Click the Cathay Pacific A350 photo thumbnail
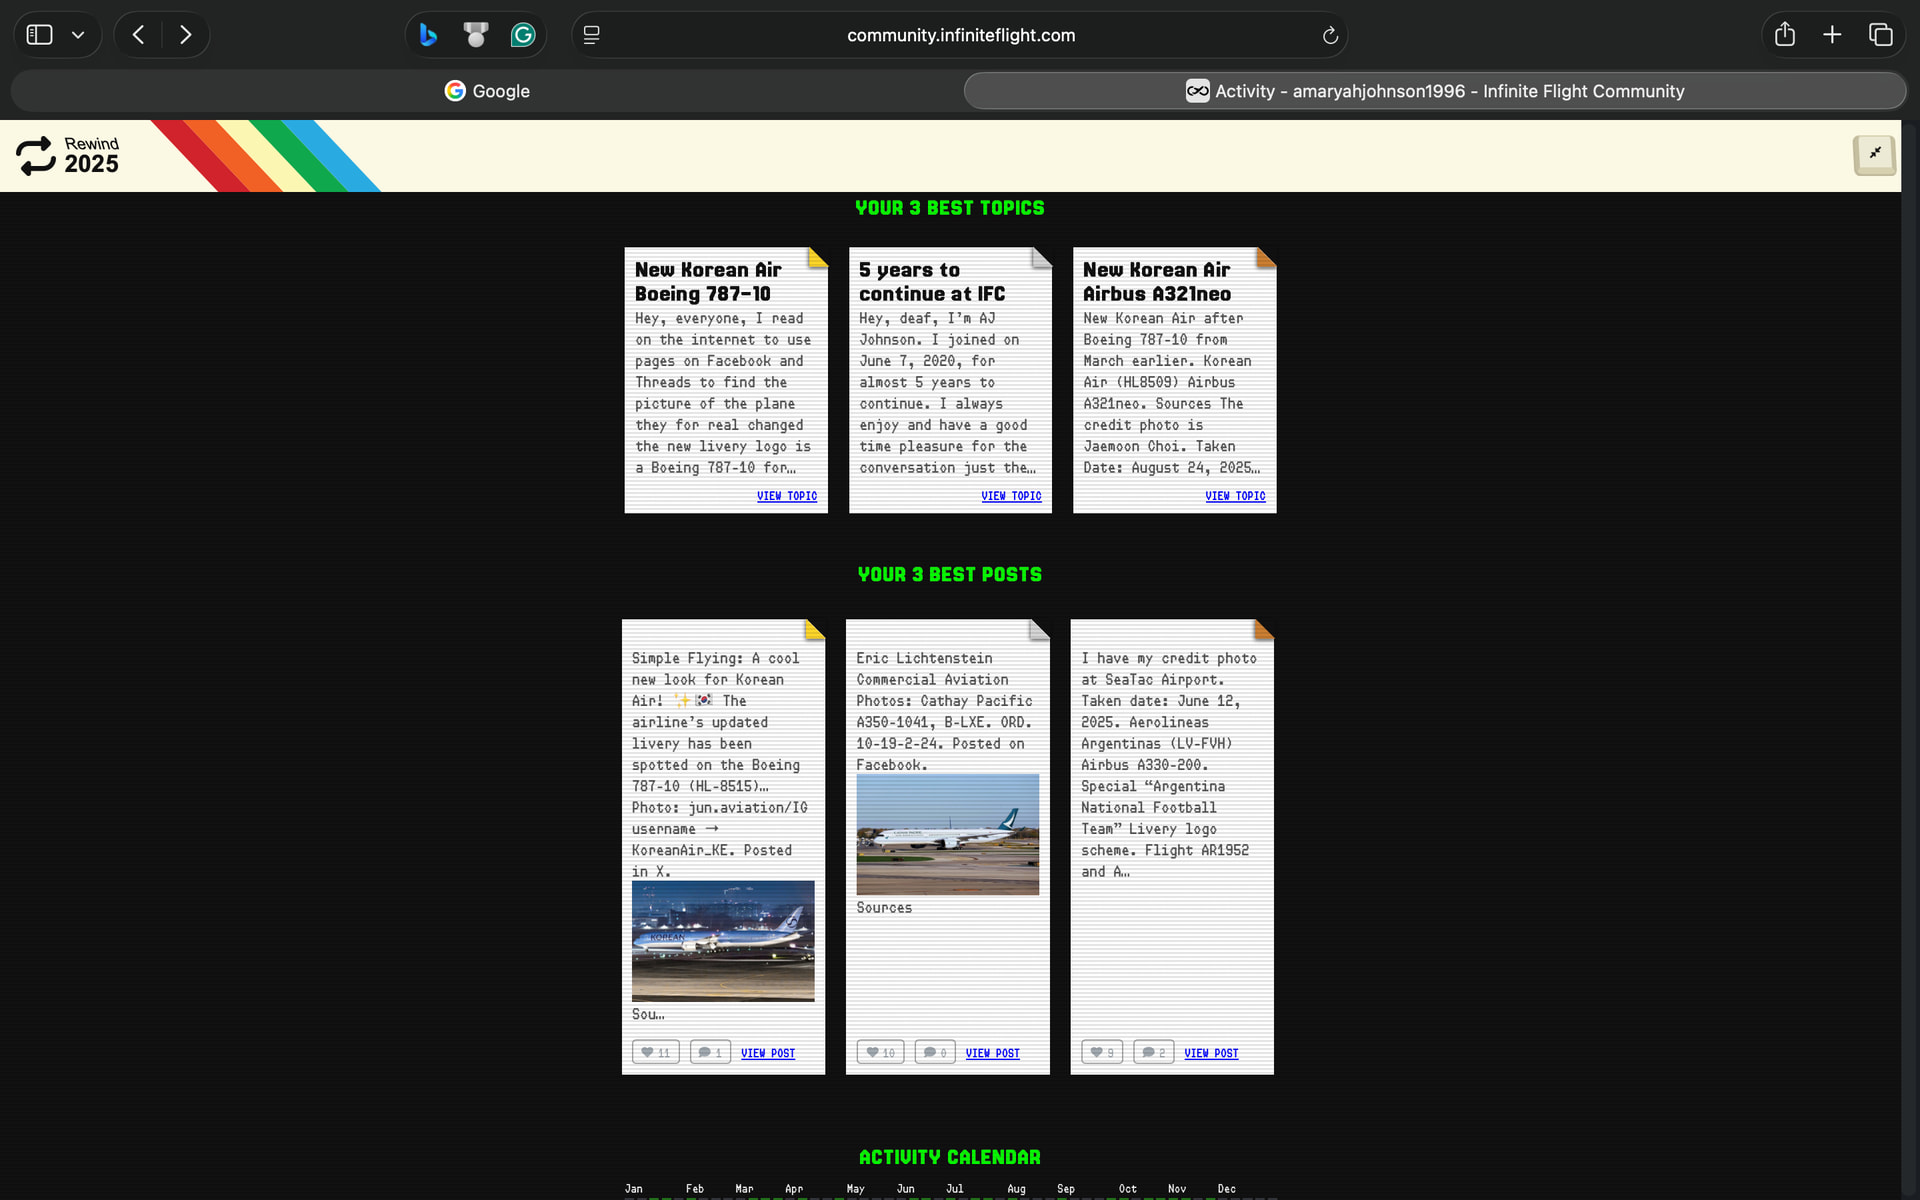Image resolution: width=1920 pixels, height=1200 pixels. [947, 834]
